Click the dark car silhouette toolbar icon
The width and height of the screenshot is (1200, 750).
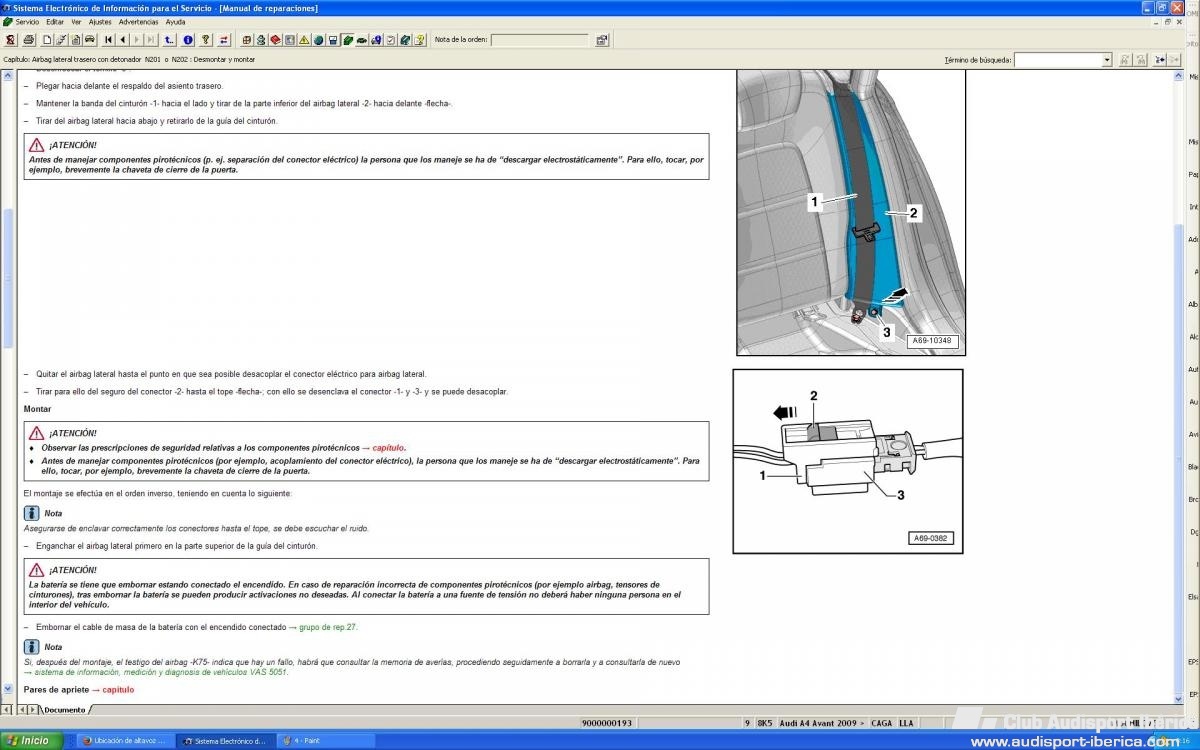click(362, 40)
